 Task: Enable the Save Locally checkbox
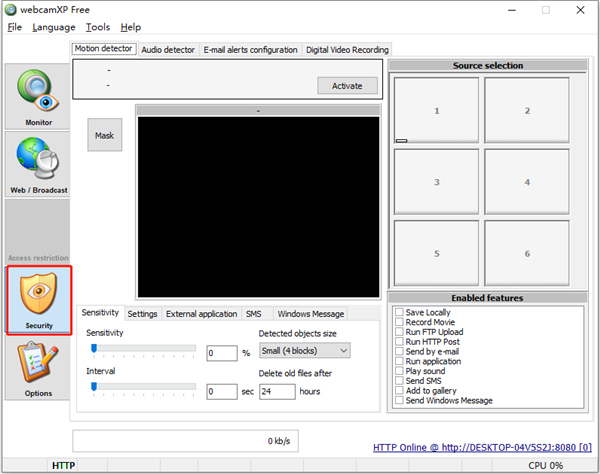[x=400, y=313]
